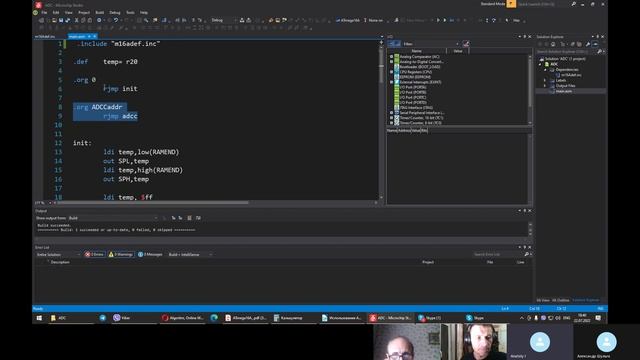
Task: Open the Debug configuration dropdown
Action: 223,20
